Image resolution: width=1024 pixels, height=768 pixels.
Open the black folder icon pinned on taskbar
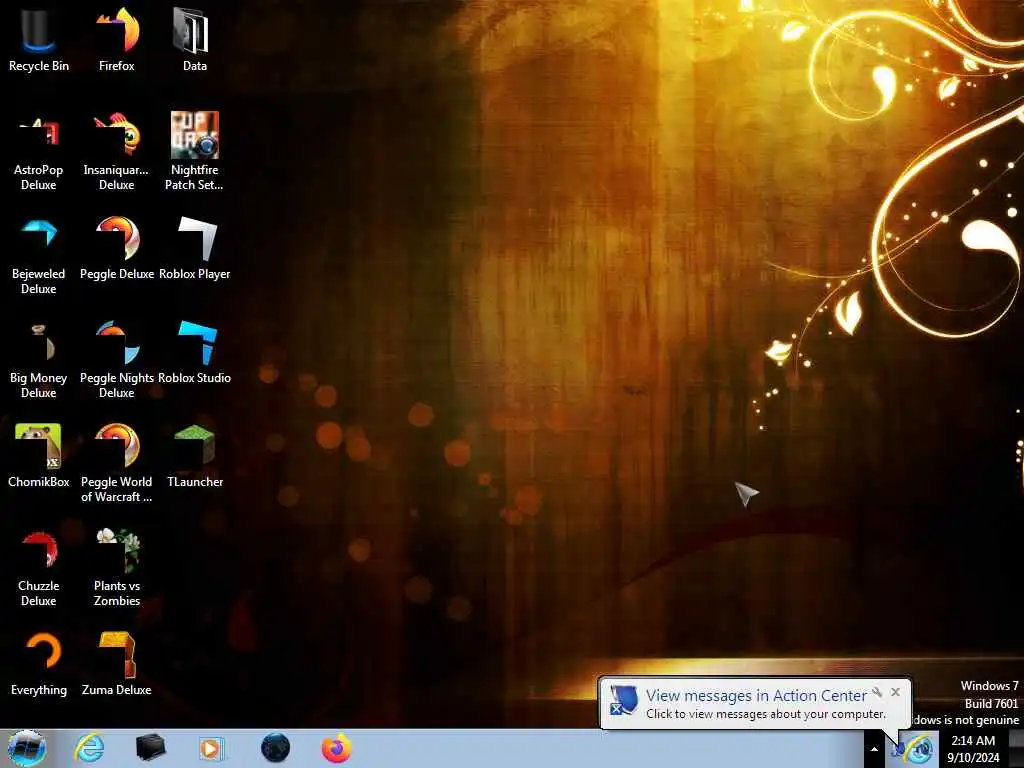click(150, 748)
